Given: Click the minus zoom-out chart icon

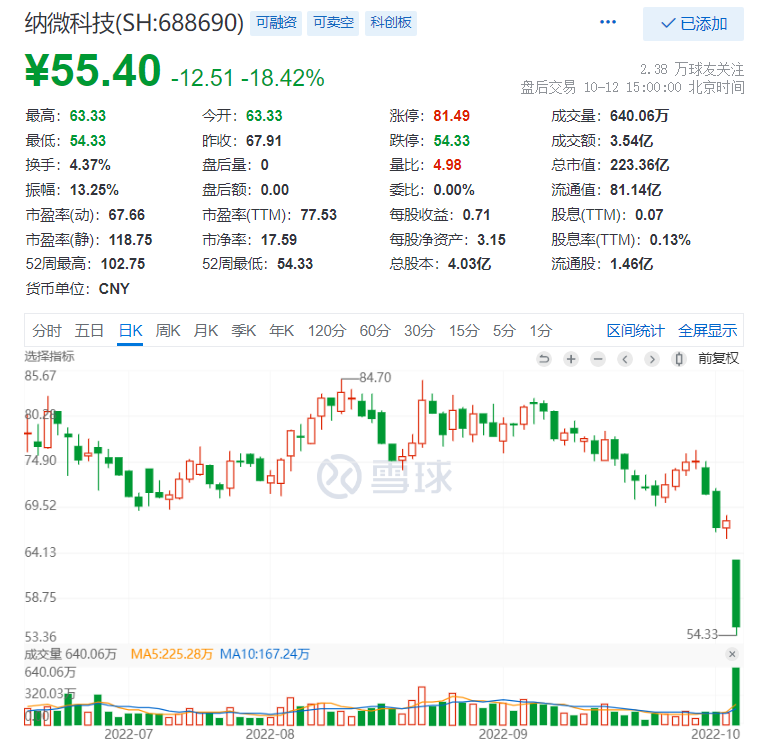Looking at the screenshot, I should click(x=598, y=359).
